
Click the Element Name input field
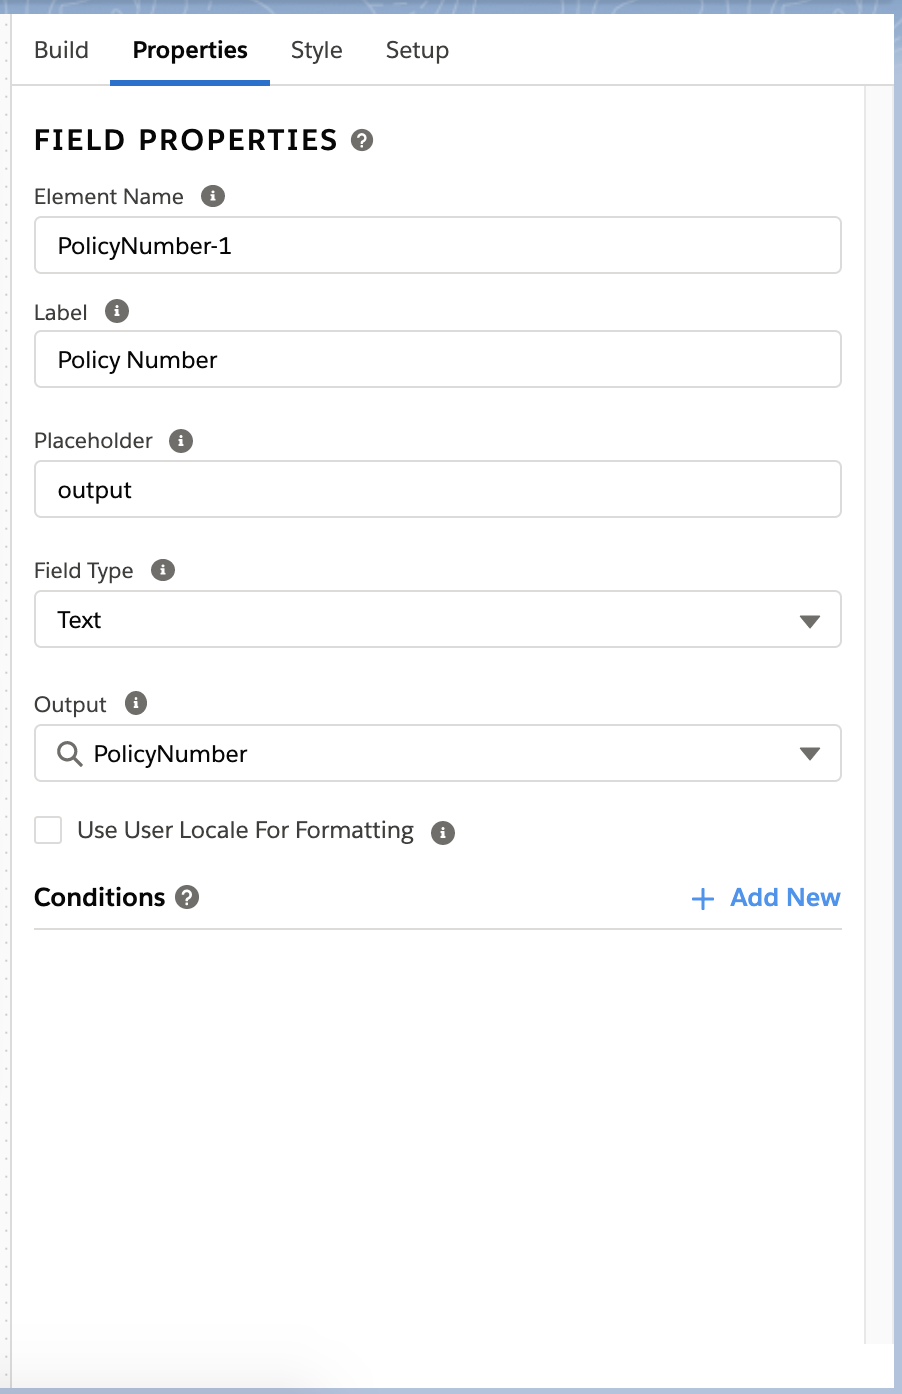pyautogui.click(x=438, y=245)
